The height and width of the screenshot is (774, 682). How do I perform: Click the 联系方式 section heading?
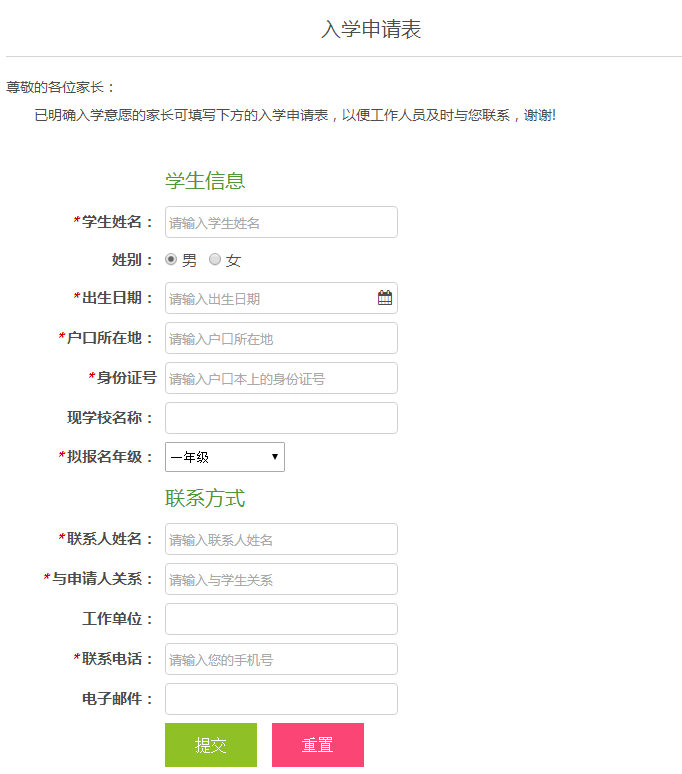(205, 498)
